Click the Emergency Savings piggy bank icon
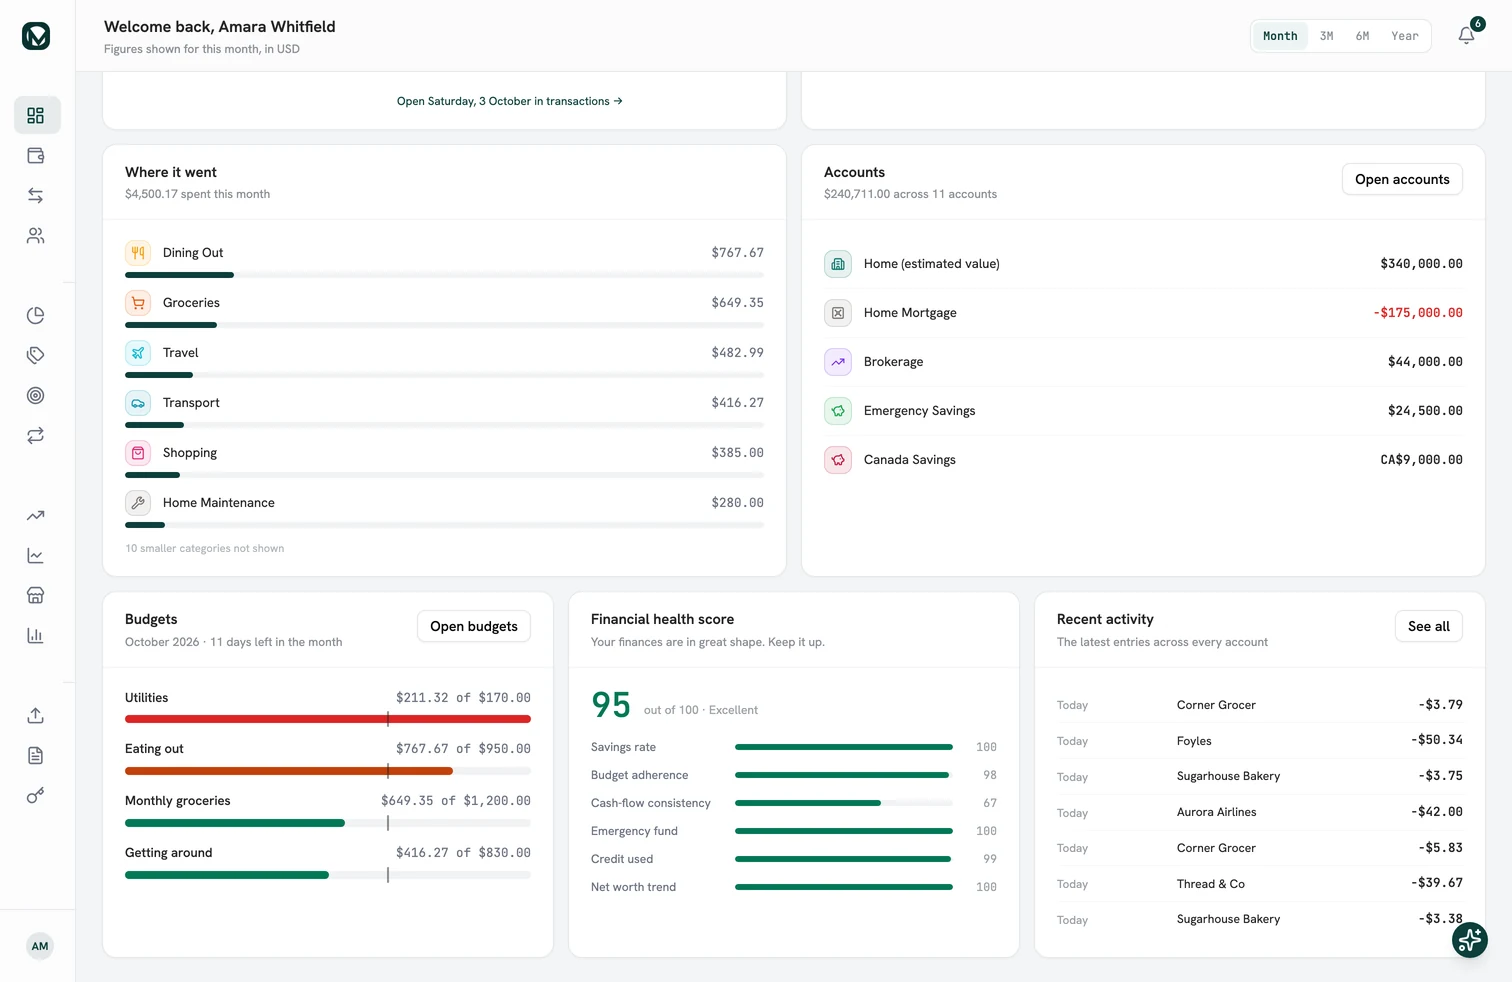This screenshot has width=1512, height=982. (x=838, y=411)
